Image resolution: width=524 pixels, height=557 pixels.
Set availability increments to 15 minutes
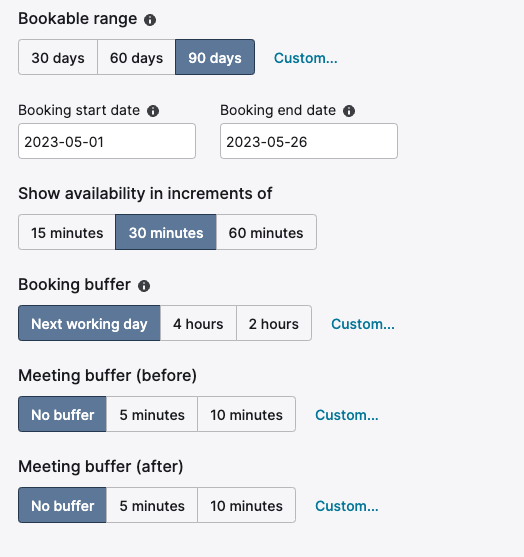(x=67, y=232)
